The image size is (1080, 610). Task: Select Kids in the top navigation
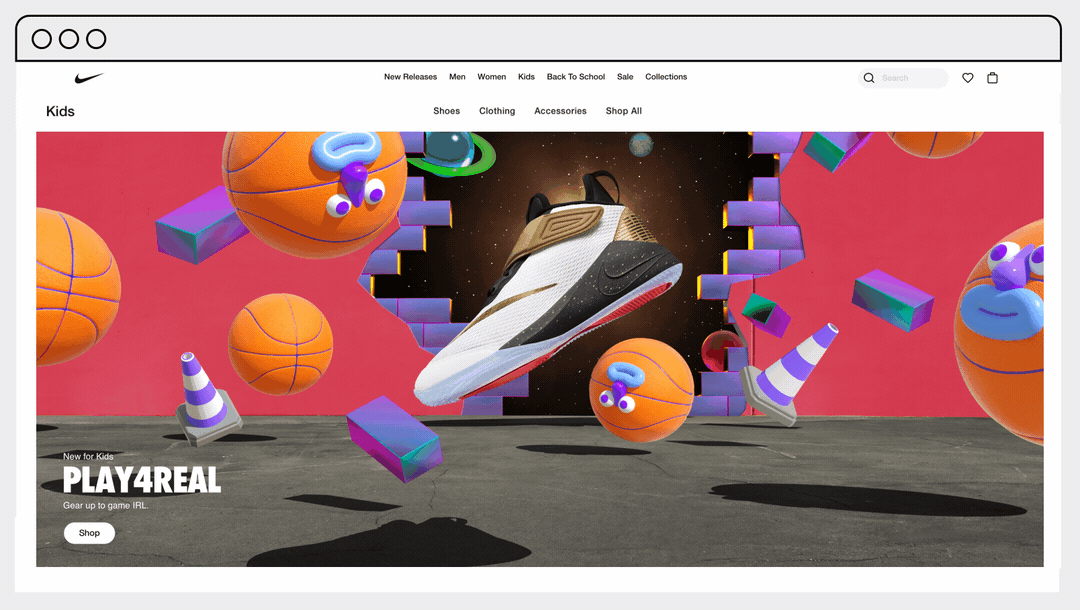(x=526, y=77)
